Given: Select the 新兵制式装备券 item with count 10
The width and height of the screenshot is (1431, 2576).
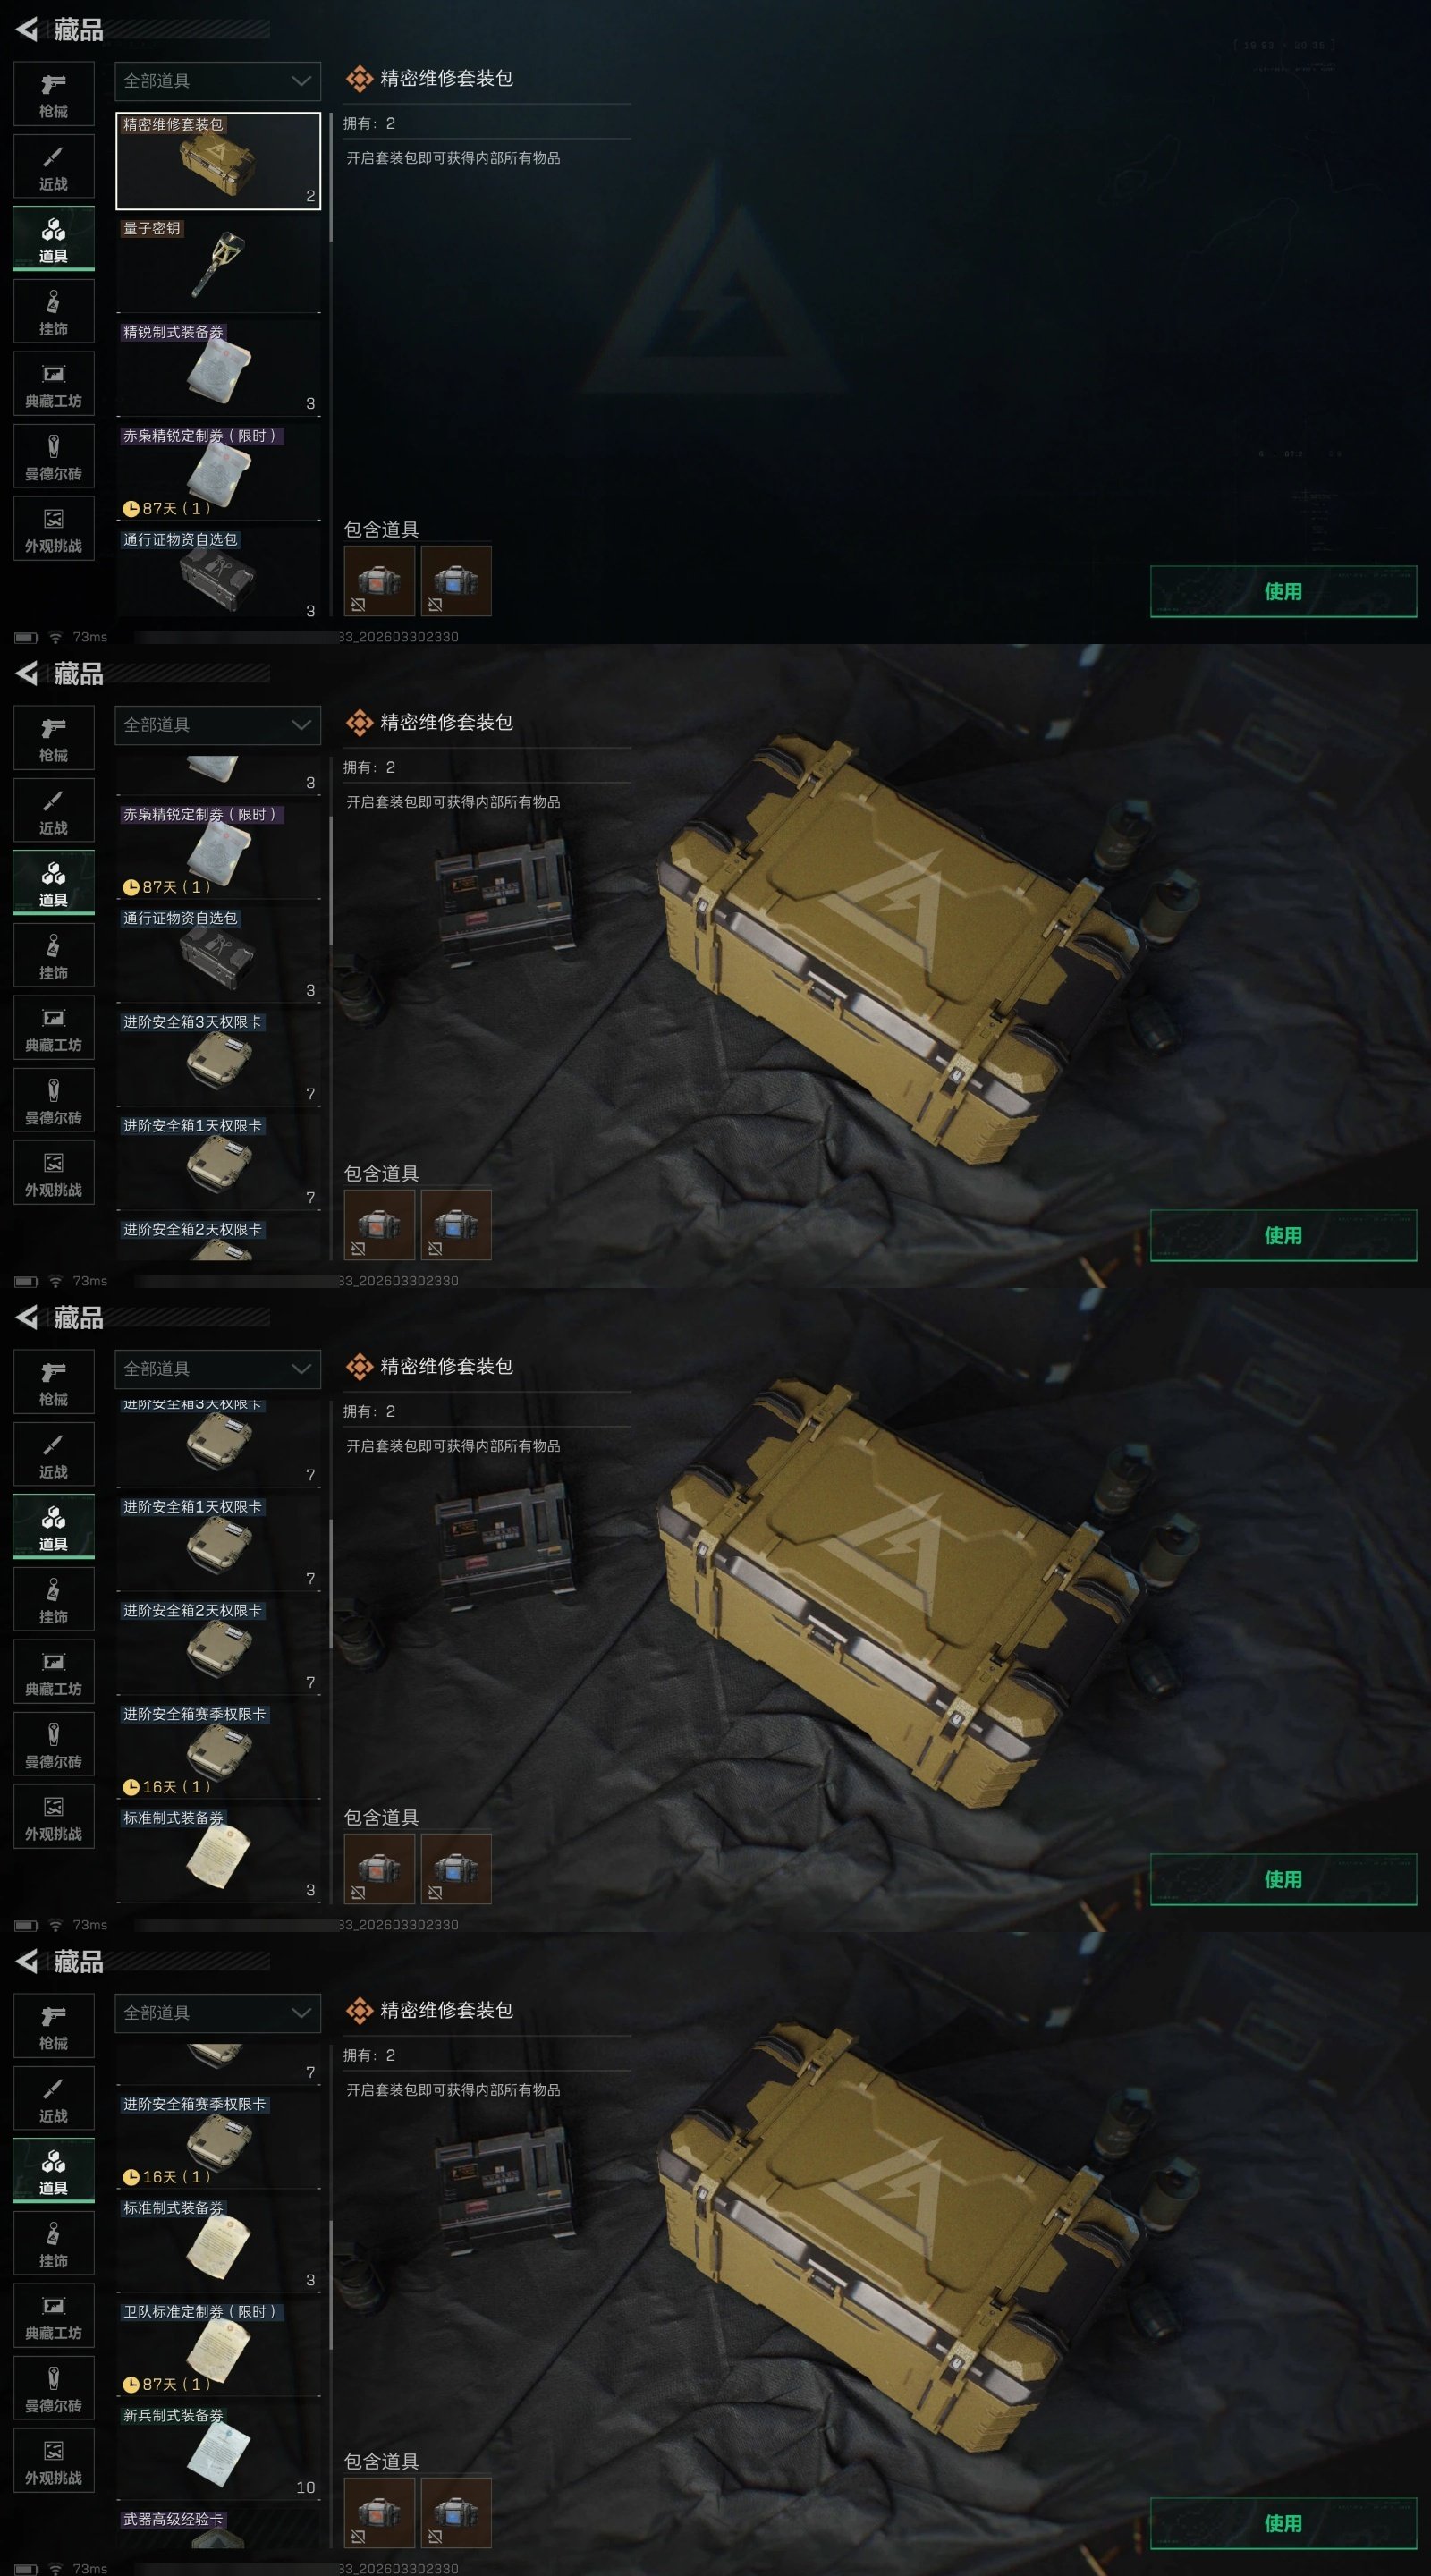Looking at the screenshot, I should tap(218, 2451).
